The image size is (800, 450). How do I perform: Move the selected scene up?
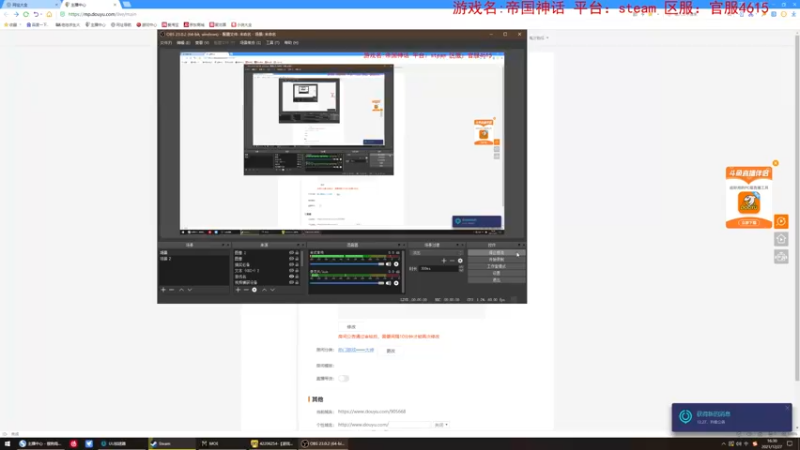click(x=181, y=290)
